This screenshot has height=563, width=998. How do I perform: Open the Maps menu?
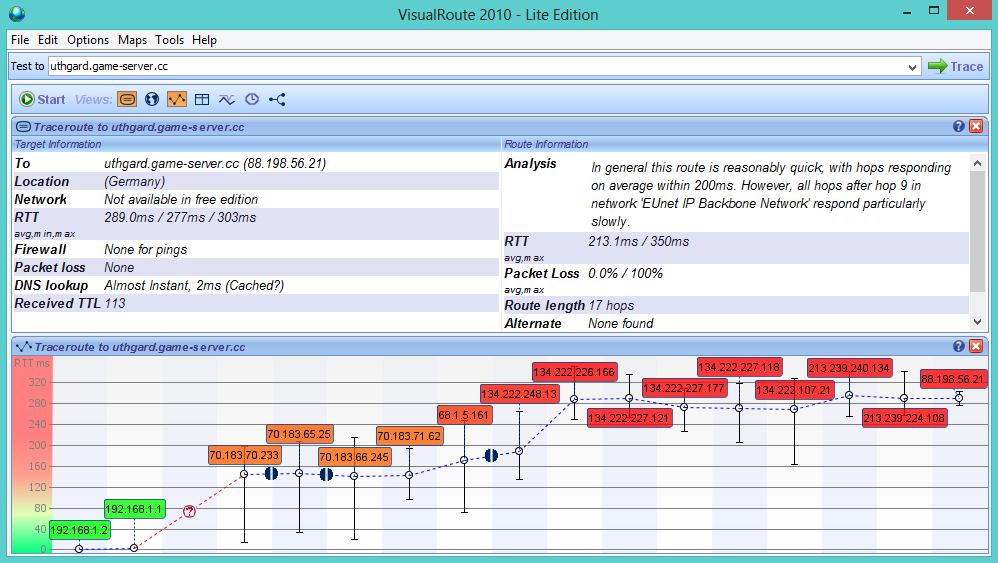[x=132, y=39]
